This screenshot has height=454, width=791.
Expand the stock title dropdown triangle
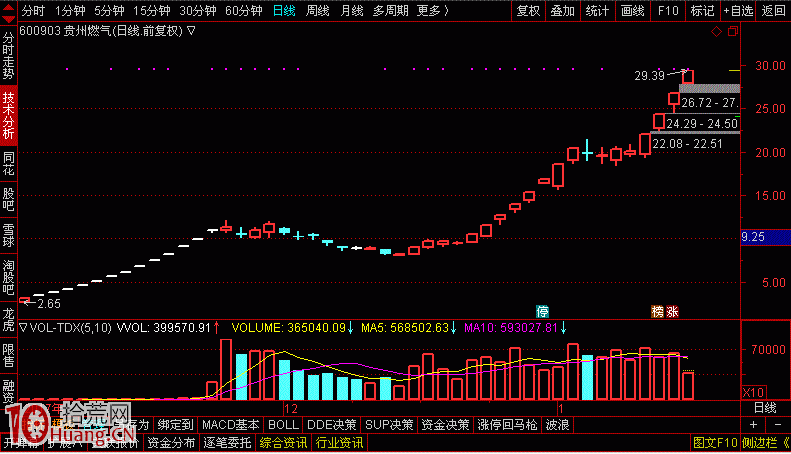191,31
